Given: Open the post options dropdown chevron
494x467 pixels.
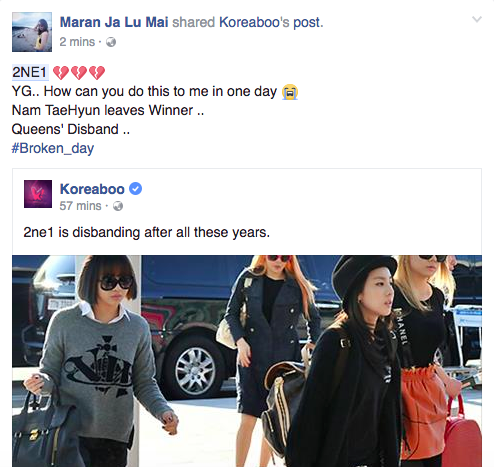Looking at the screenshot, I should click(477, 19).
